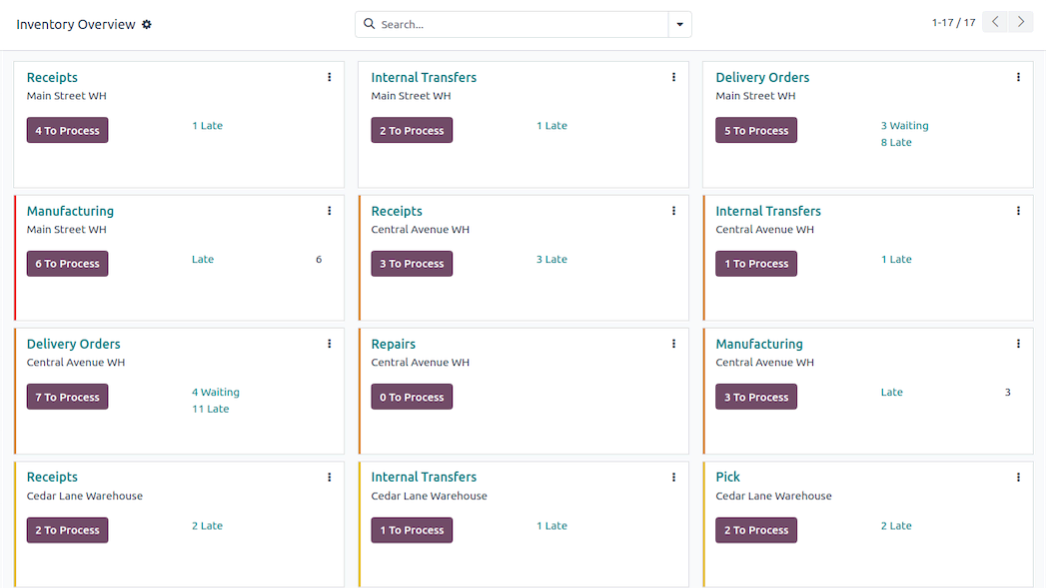Viewport: 1046px width, 588px height.
Task: Click the 7 To Process button
Action: (x=67, y=396)
